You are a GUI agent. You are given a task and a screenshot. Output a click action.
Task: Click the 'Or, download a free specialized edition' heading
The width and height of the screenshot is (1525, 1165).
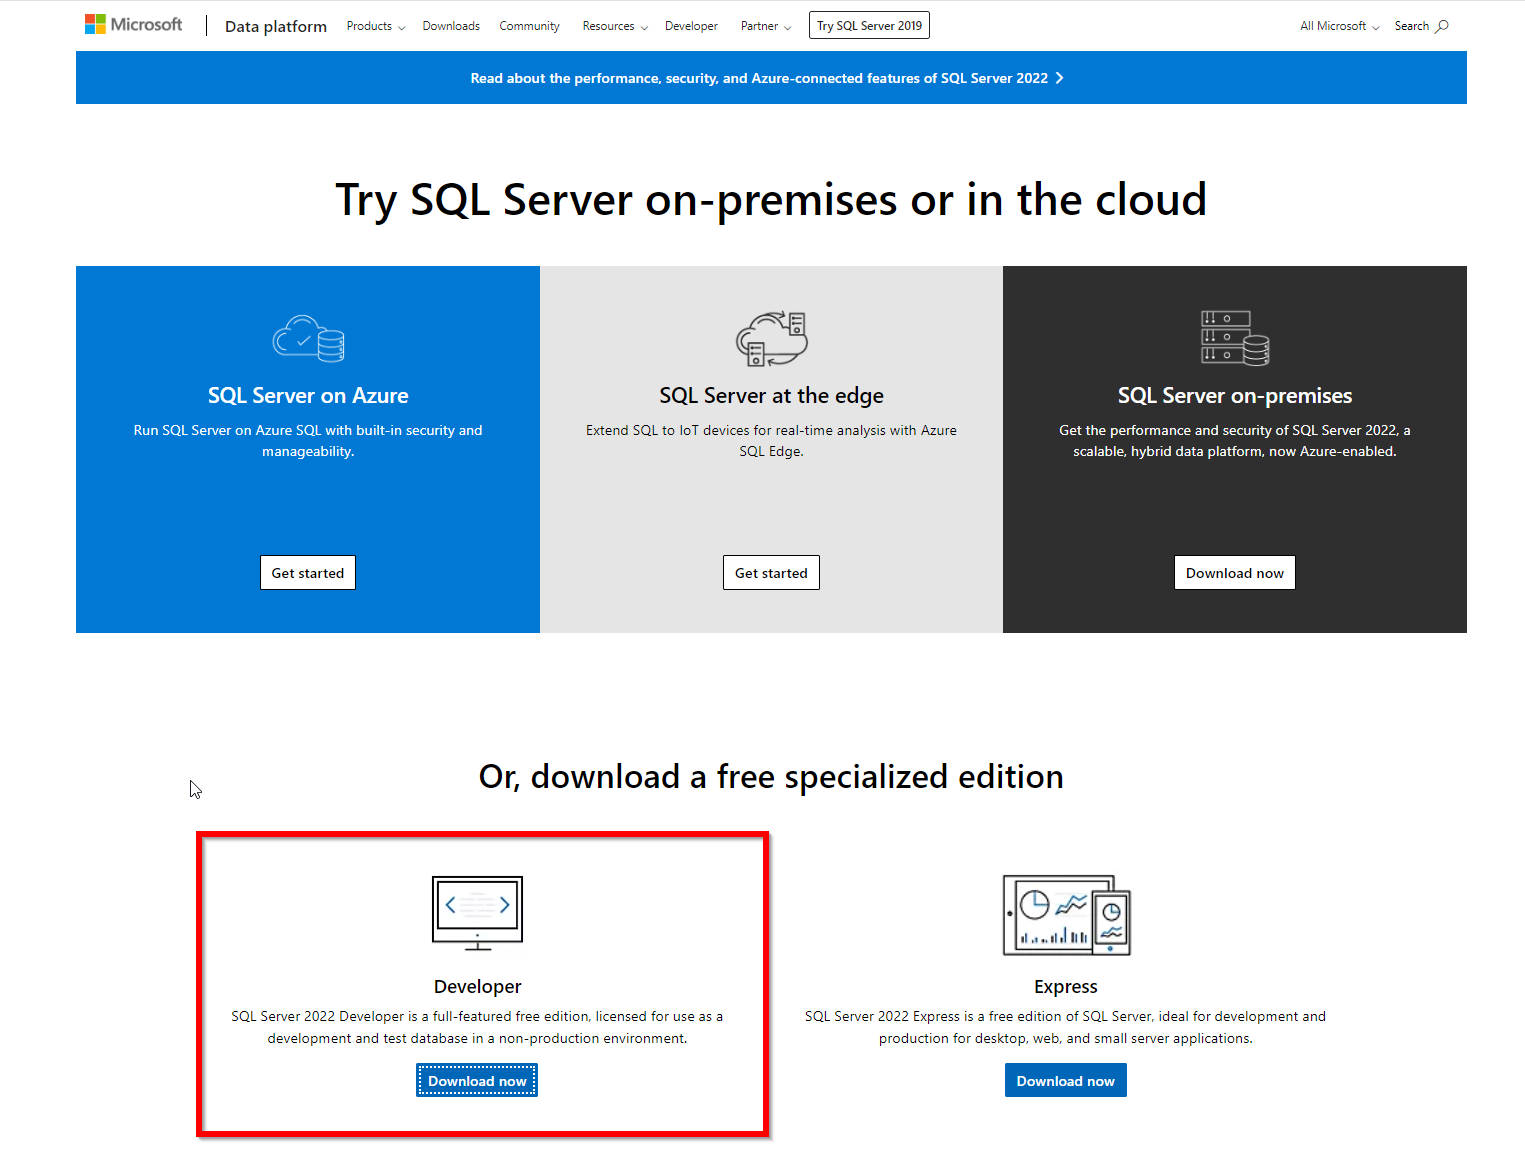pyautogui.click(x=771, y=777)
